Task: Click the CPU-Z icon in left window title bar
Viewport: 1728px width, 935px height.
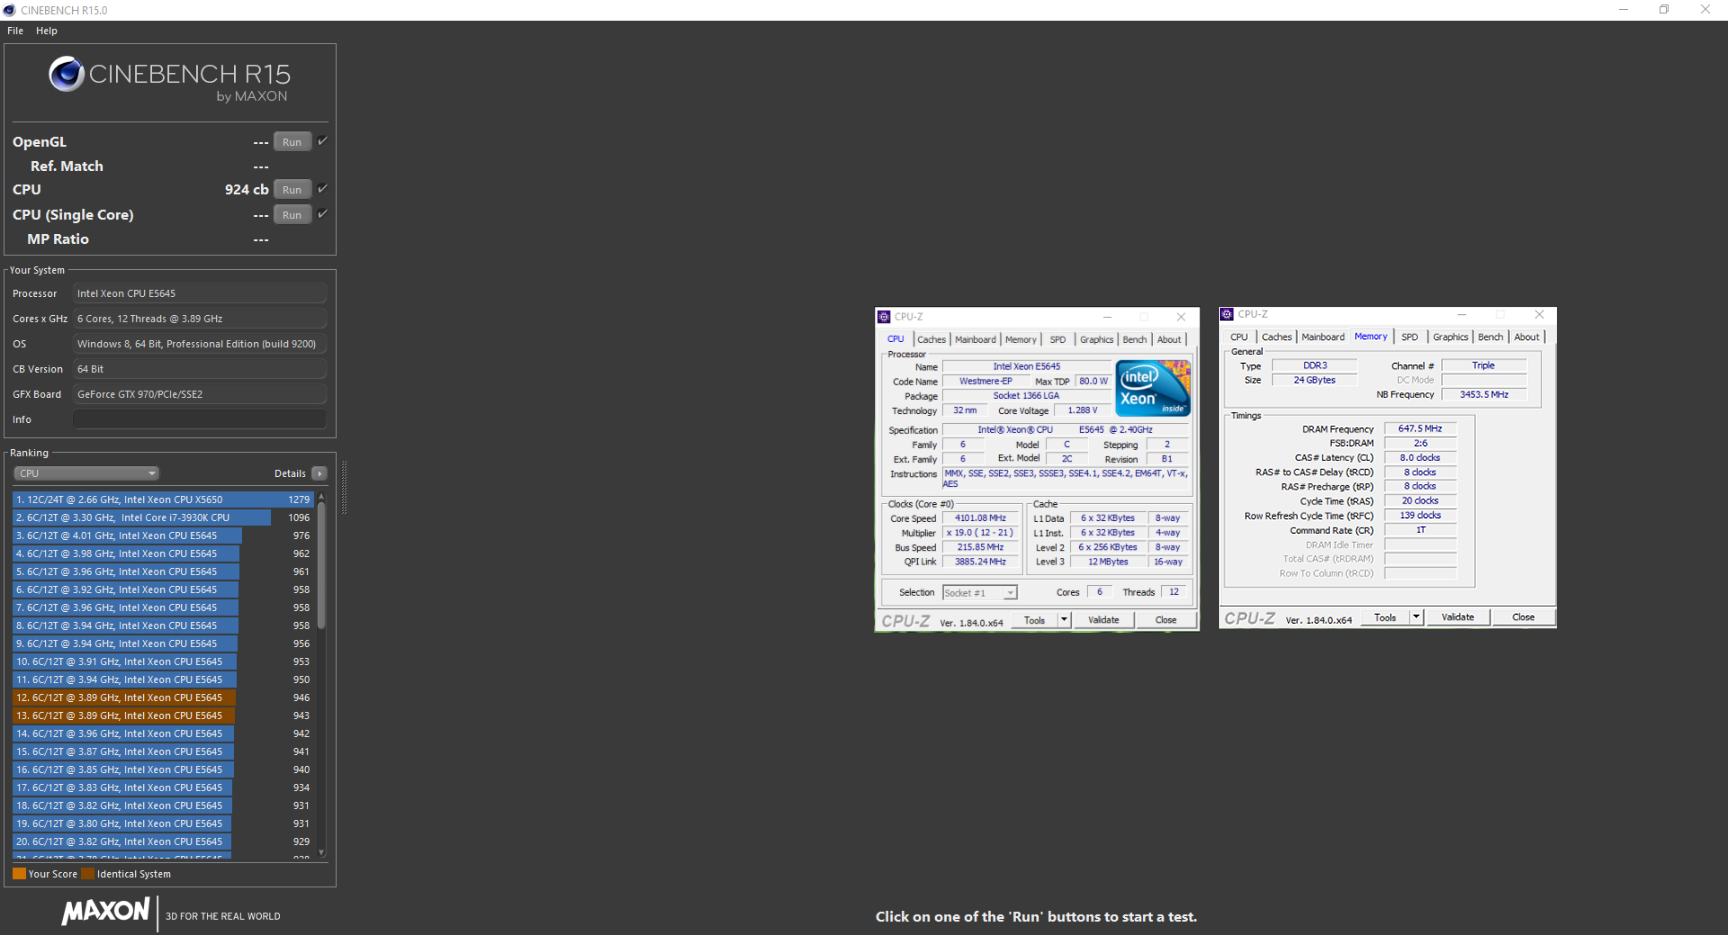Action: click(884, 317)
